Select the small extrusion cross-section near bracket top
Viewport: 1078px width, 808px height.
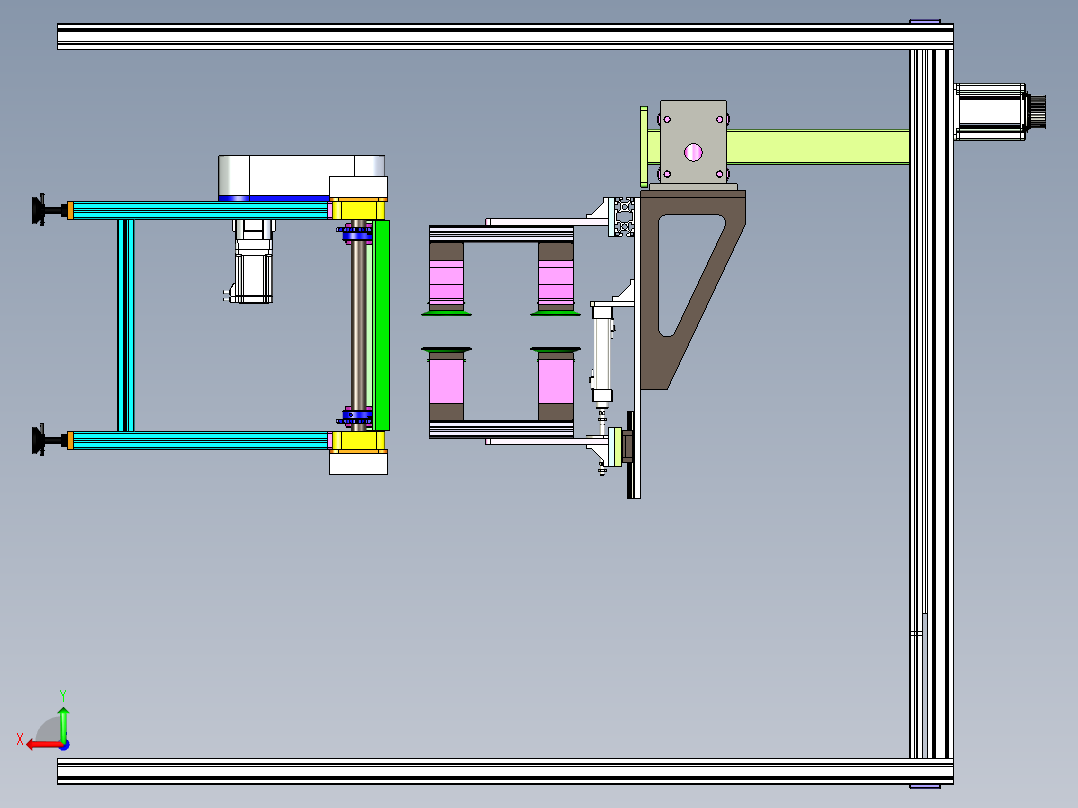coord(624,217)
